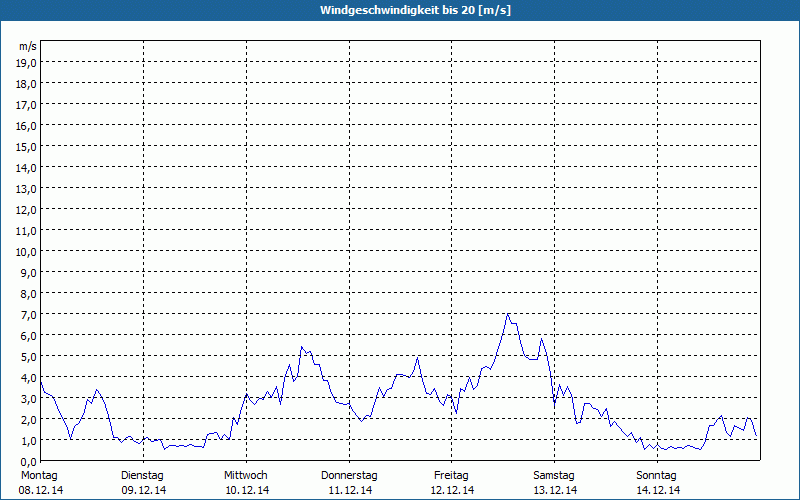Viewport: 800px width, 500px height.
Task: Click the date 09.12.14
Action: click(x=144, y=490)
